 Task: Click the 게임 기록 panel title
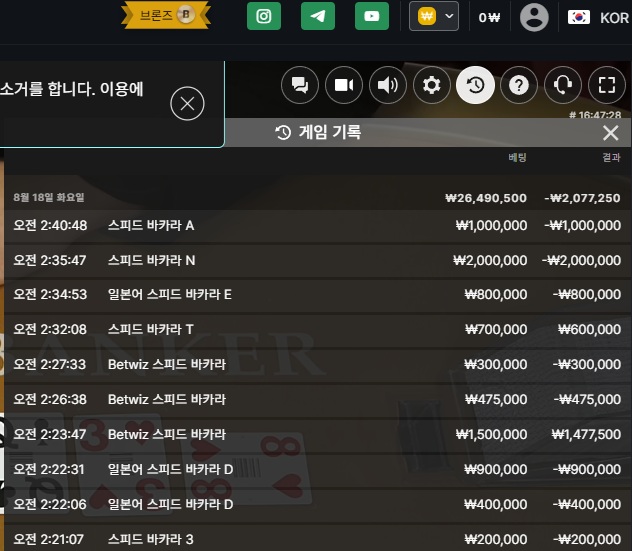(x=330, y=132)
